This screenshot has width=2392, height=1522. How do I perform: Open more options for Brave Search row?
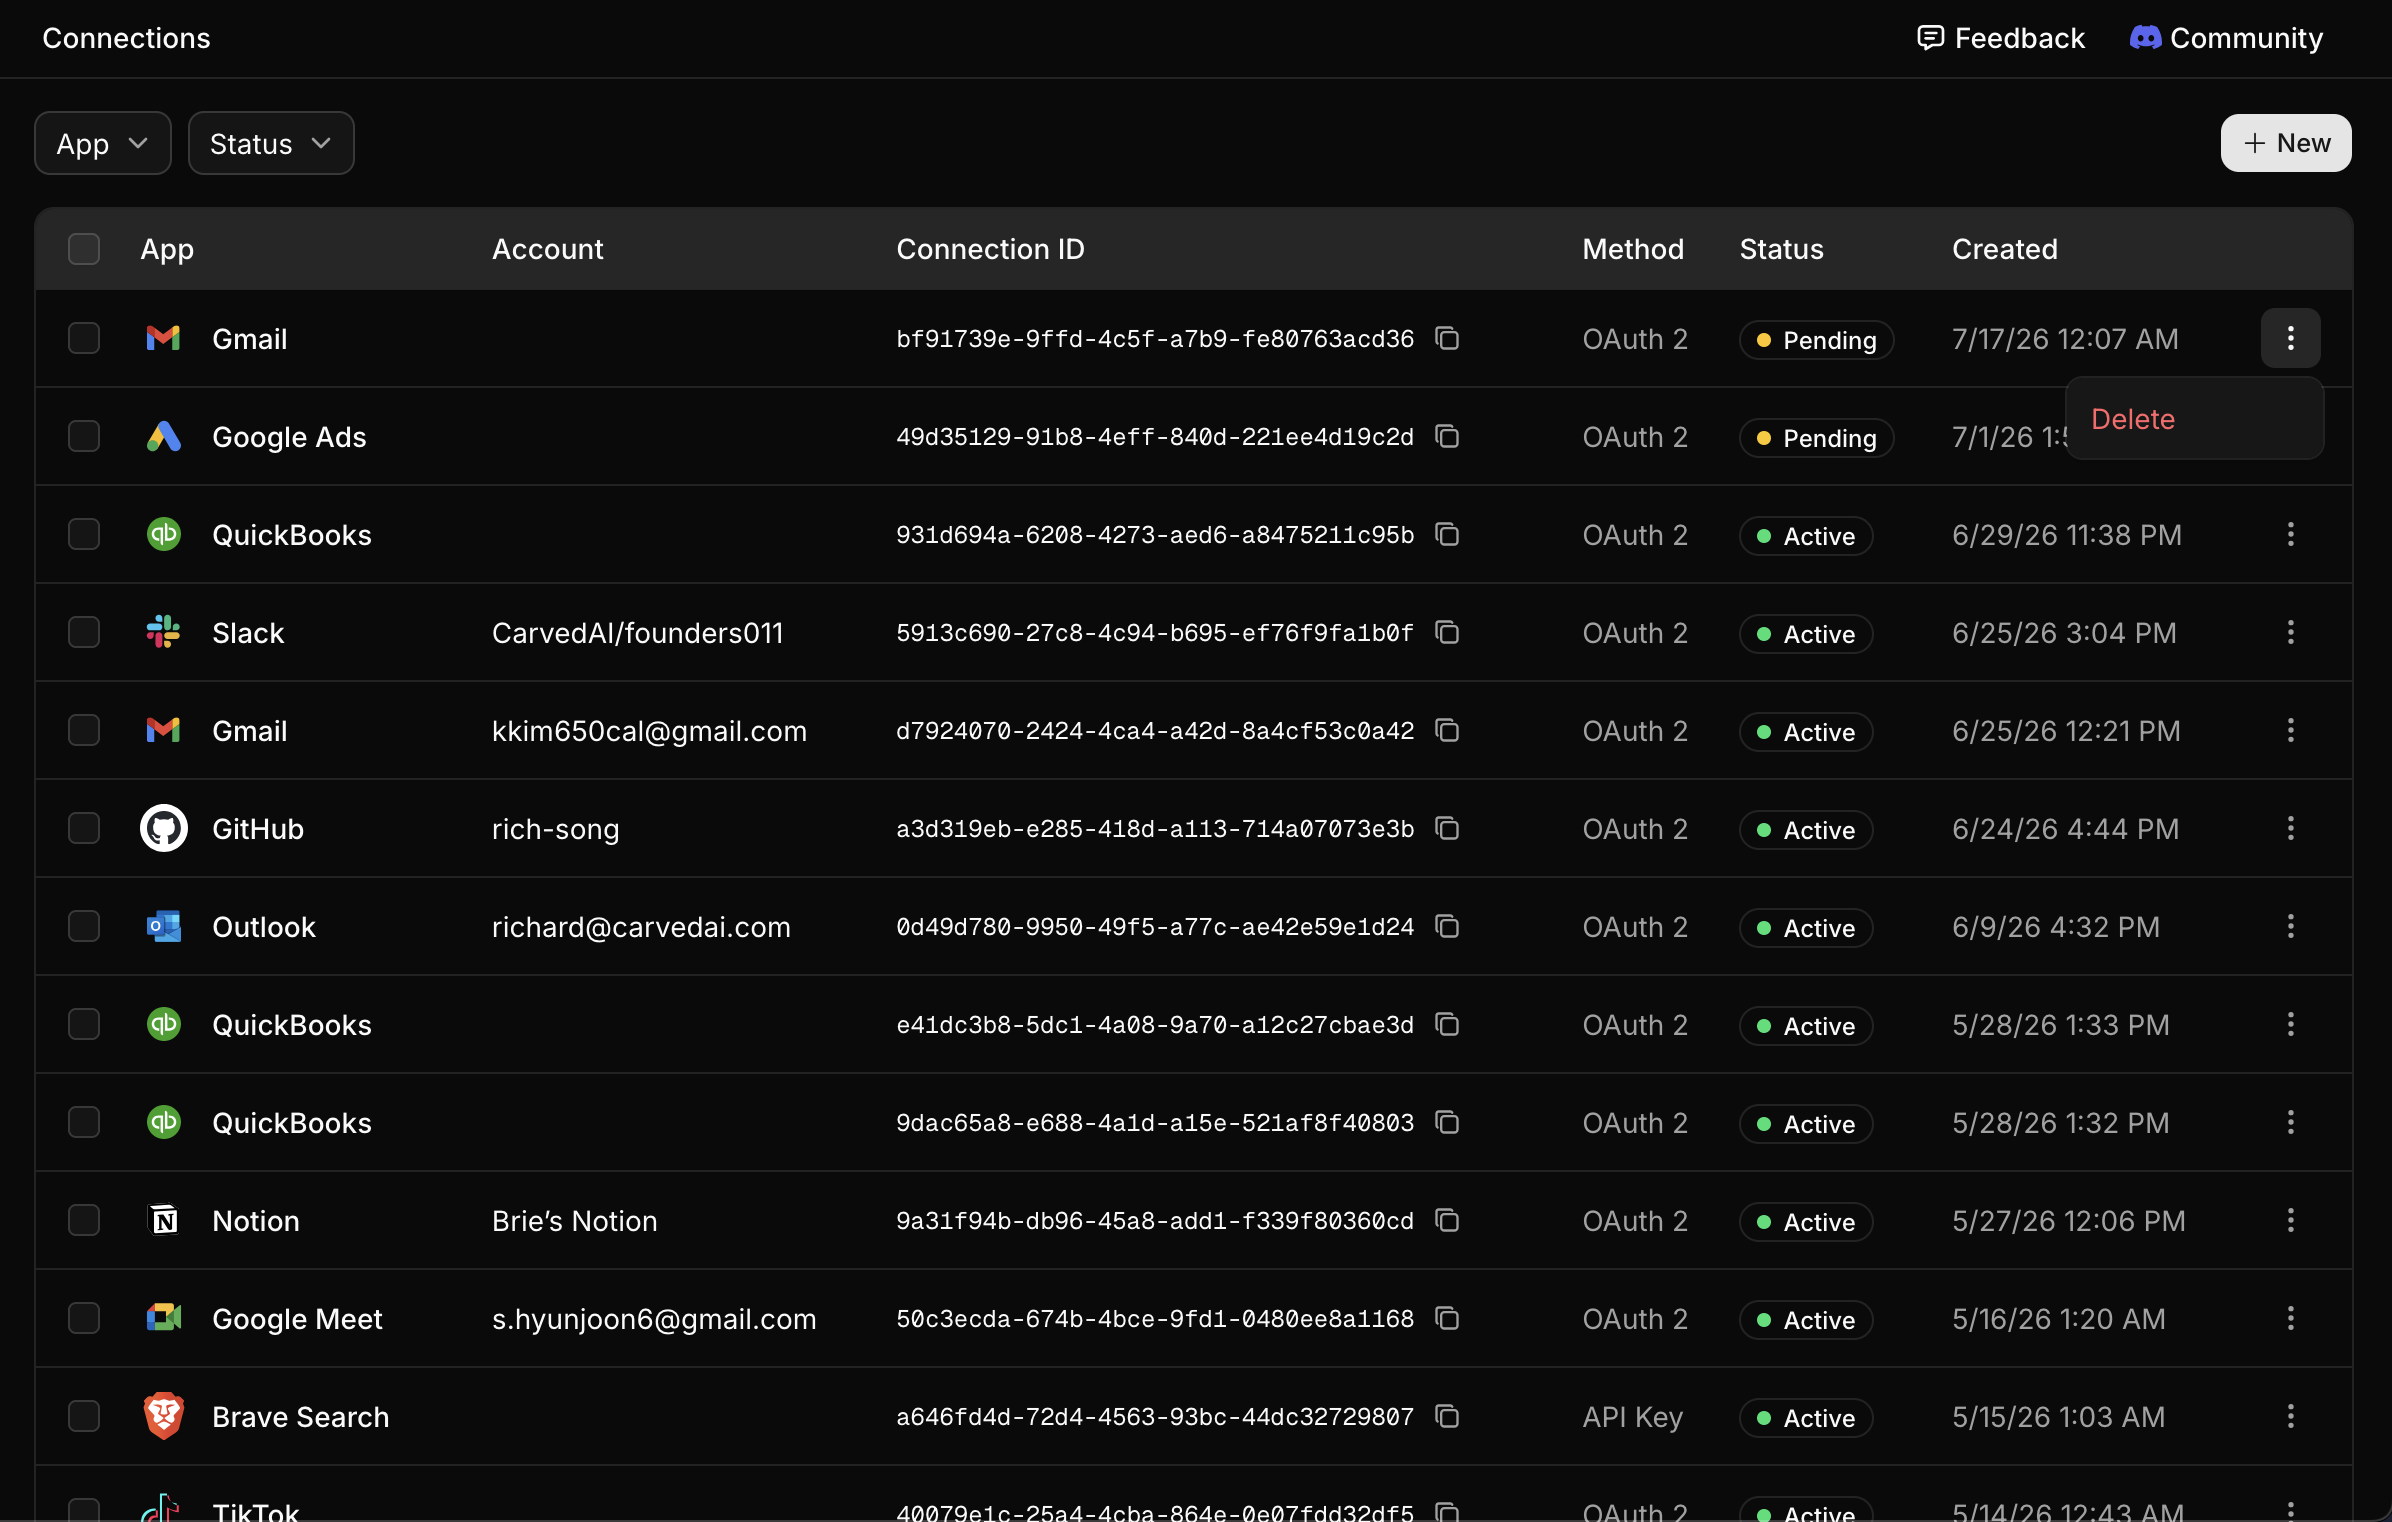pos(2290,1417)
